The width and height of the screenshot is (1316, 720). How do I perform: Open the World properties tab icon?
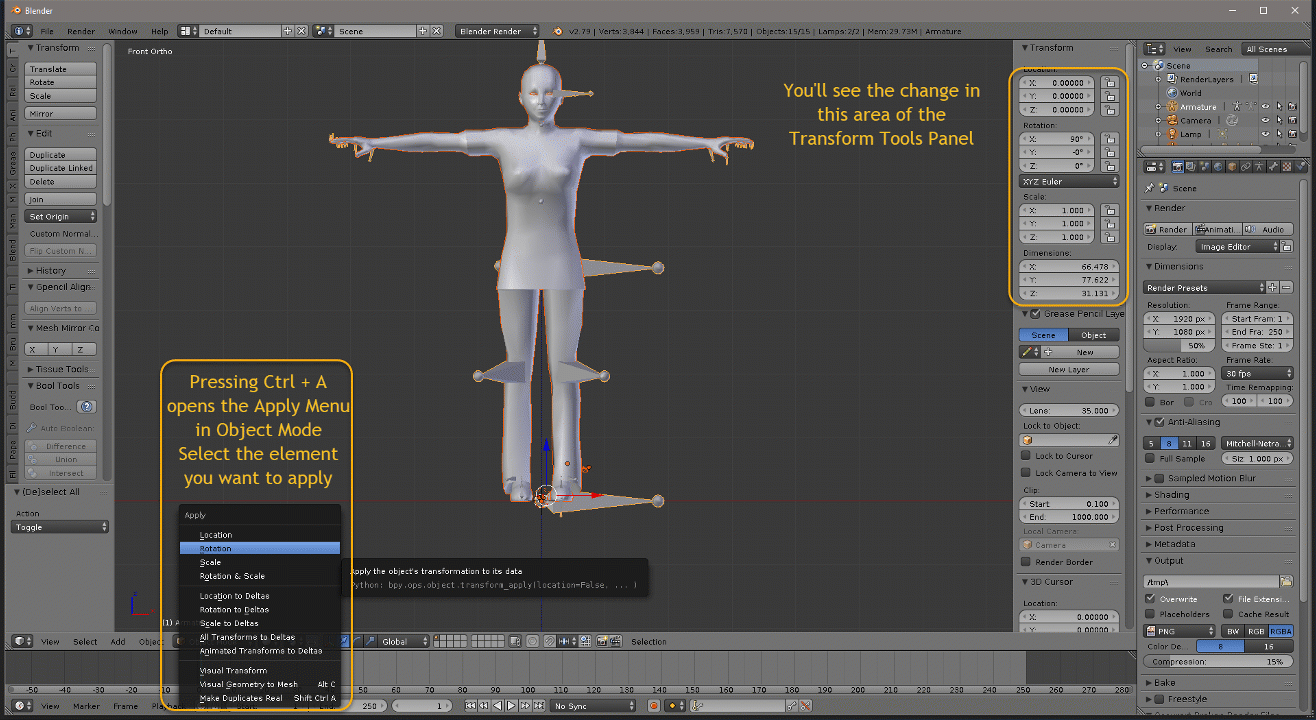pos(1218,167)
